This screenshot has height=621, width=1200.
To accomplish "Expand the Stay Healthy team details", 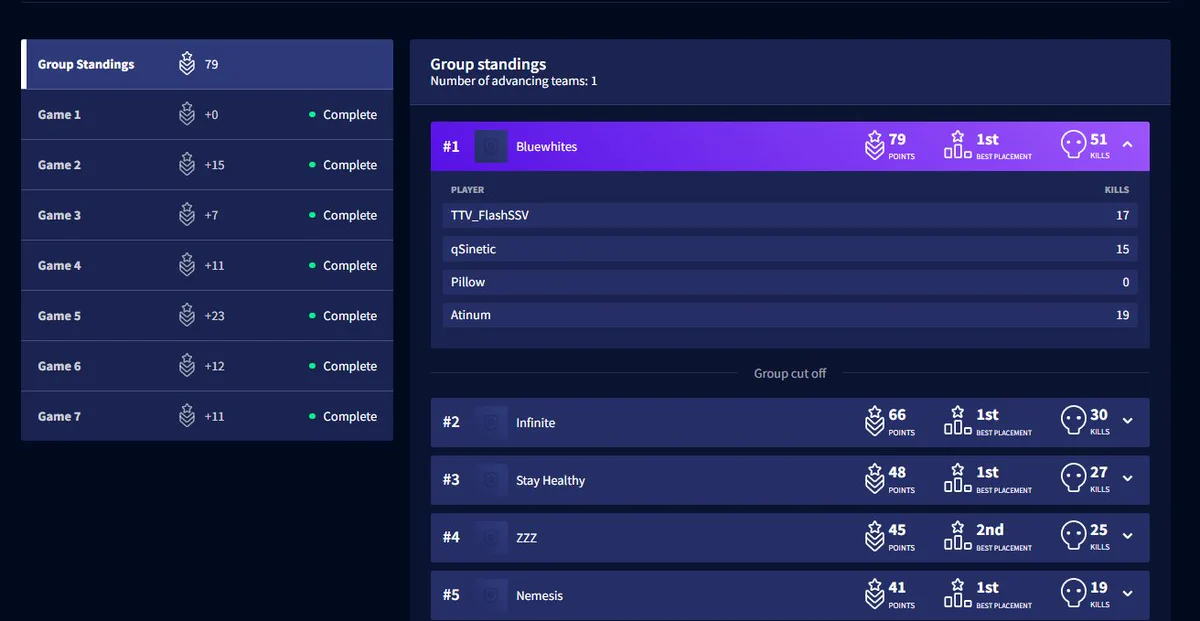I will [1128, 479].
